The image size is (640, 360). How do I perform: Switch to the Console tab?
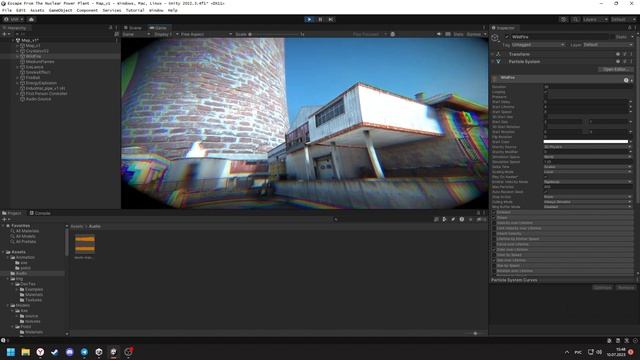coord(40,213)
